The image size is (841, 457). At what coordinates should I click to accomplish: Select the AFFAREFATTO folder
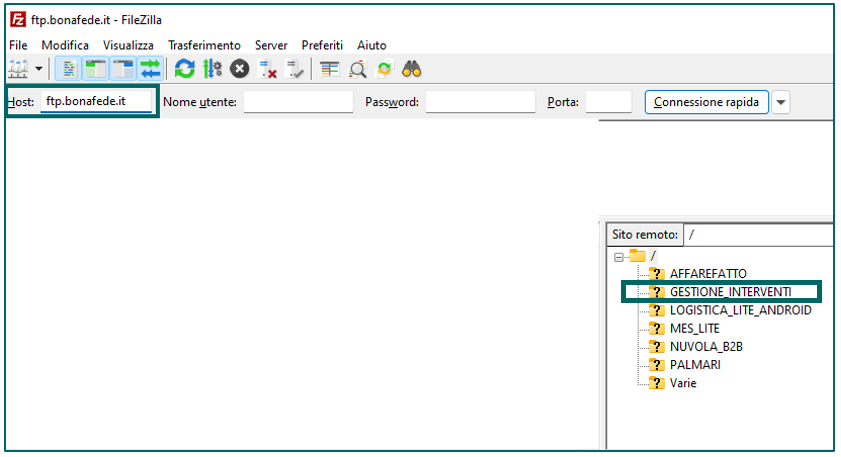(x=708, y=274)
